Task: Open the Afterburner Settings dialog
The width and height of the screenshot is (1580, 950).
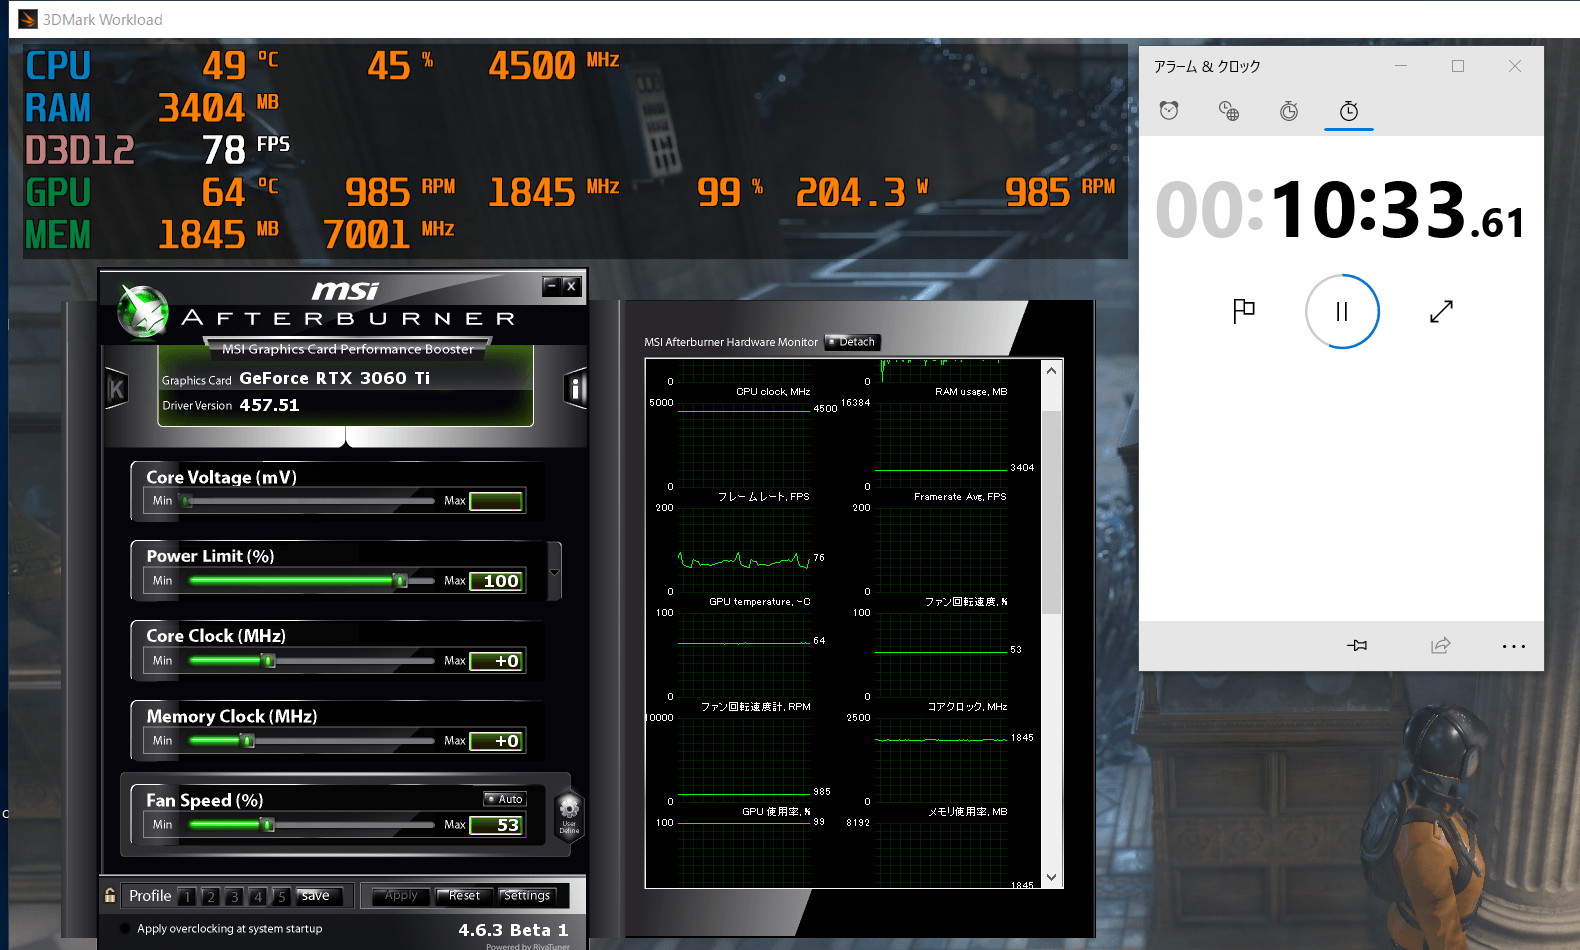Action: point(527,896)
